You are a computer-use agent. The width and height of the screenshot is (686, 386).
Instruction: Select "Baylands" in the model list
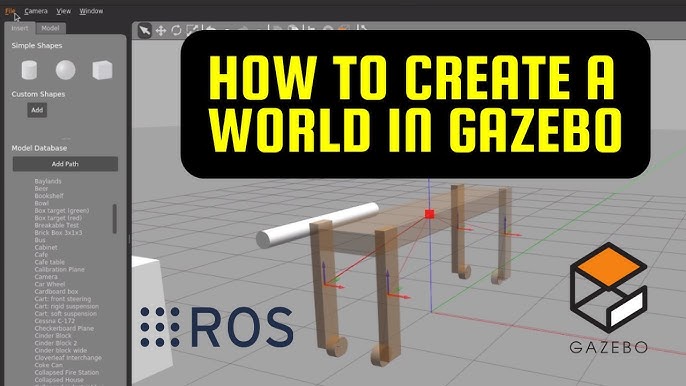tap(48, 181)
